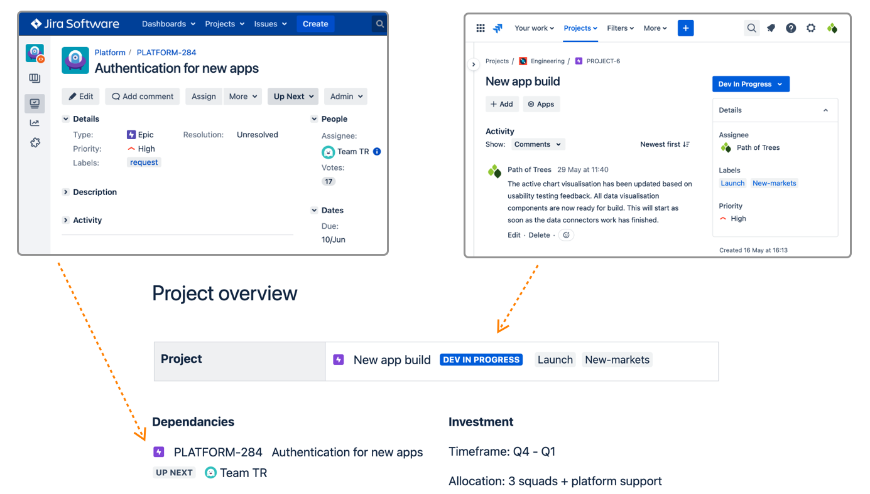Image resolution: width=870 pixels, height=494 pixels.
Task: Click the reports chart icon in sidebar
Action: 35,123
